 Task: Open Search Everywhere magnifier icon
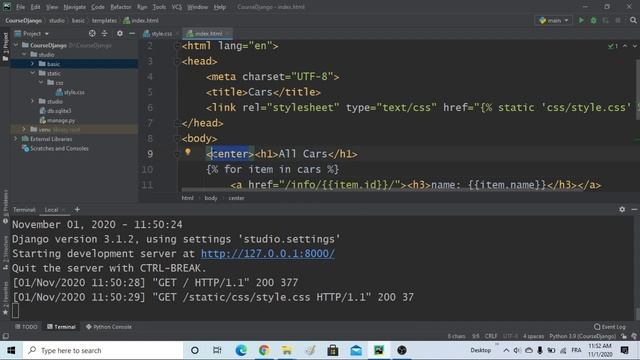pyautogui.click(x=633, y=20)
